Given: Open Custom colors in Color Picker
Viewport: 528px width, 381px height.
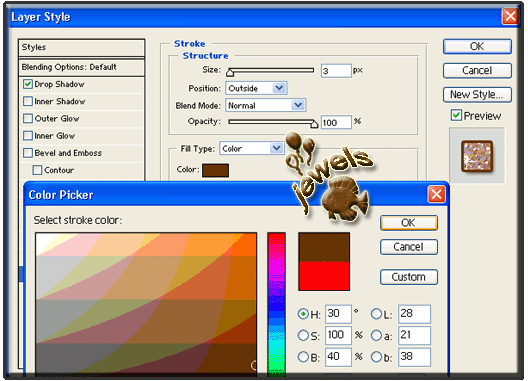Looking at the screenshot, I should pos(409,277).
